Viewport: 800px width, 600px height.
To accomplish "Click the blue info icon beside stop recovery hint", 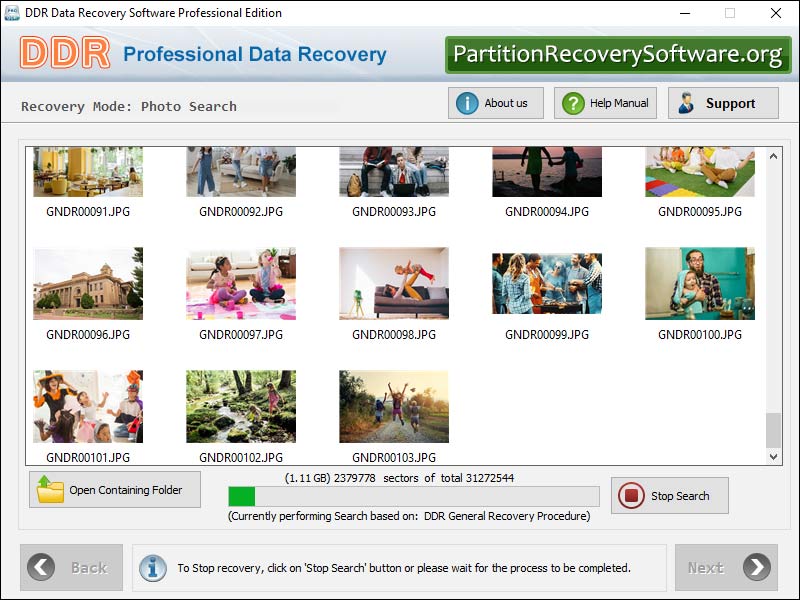I will [x=153, y=568].
